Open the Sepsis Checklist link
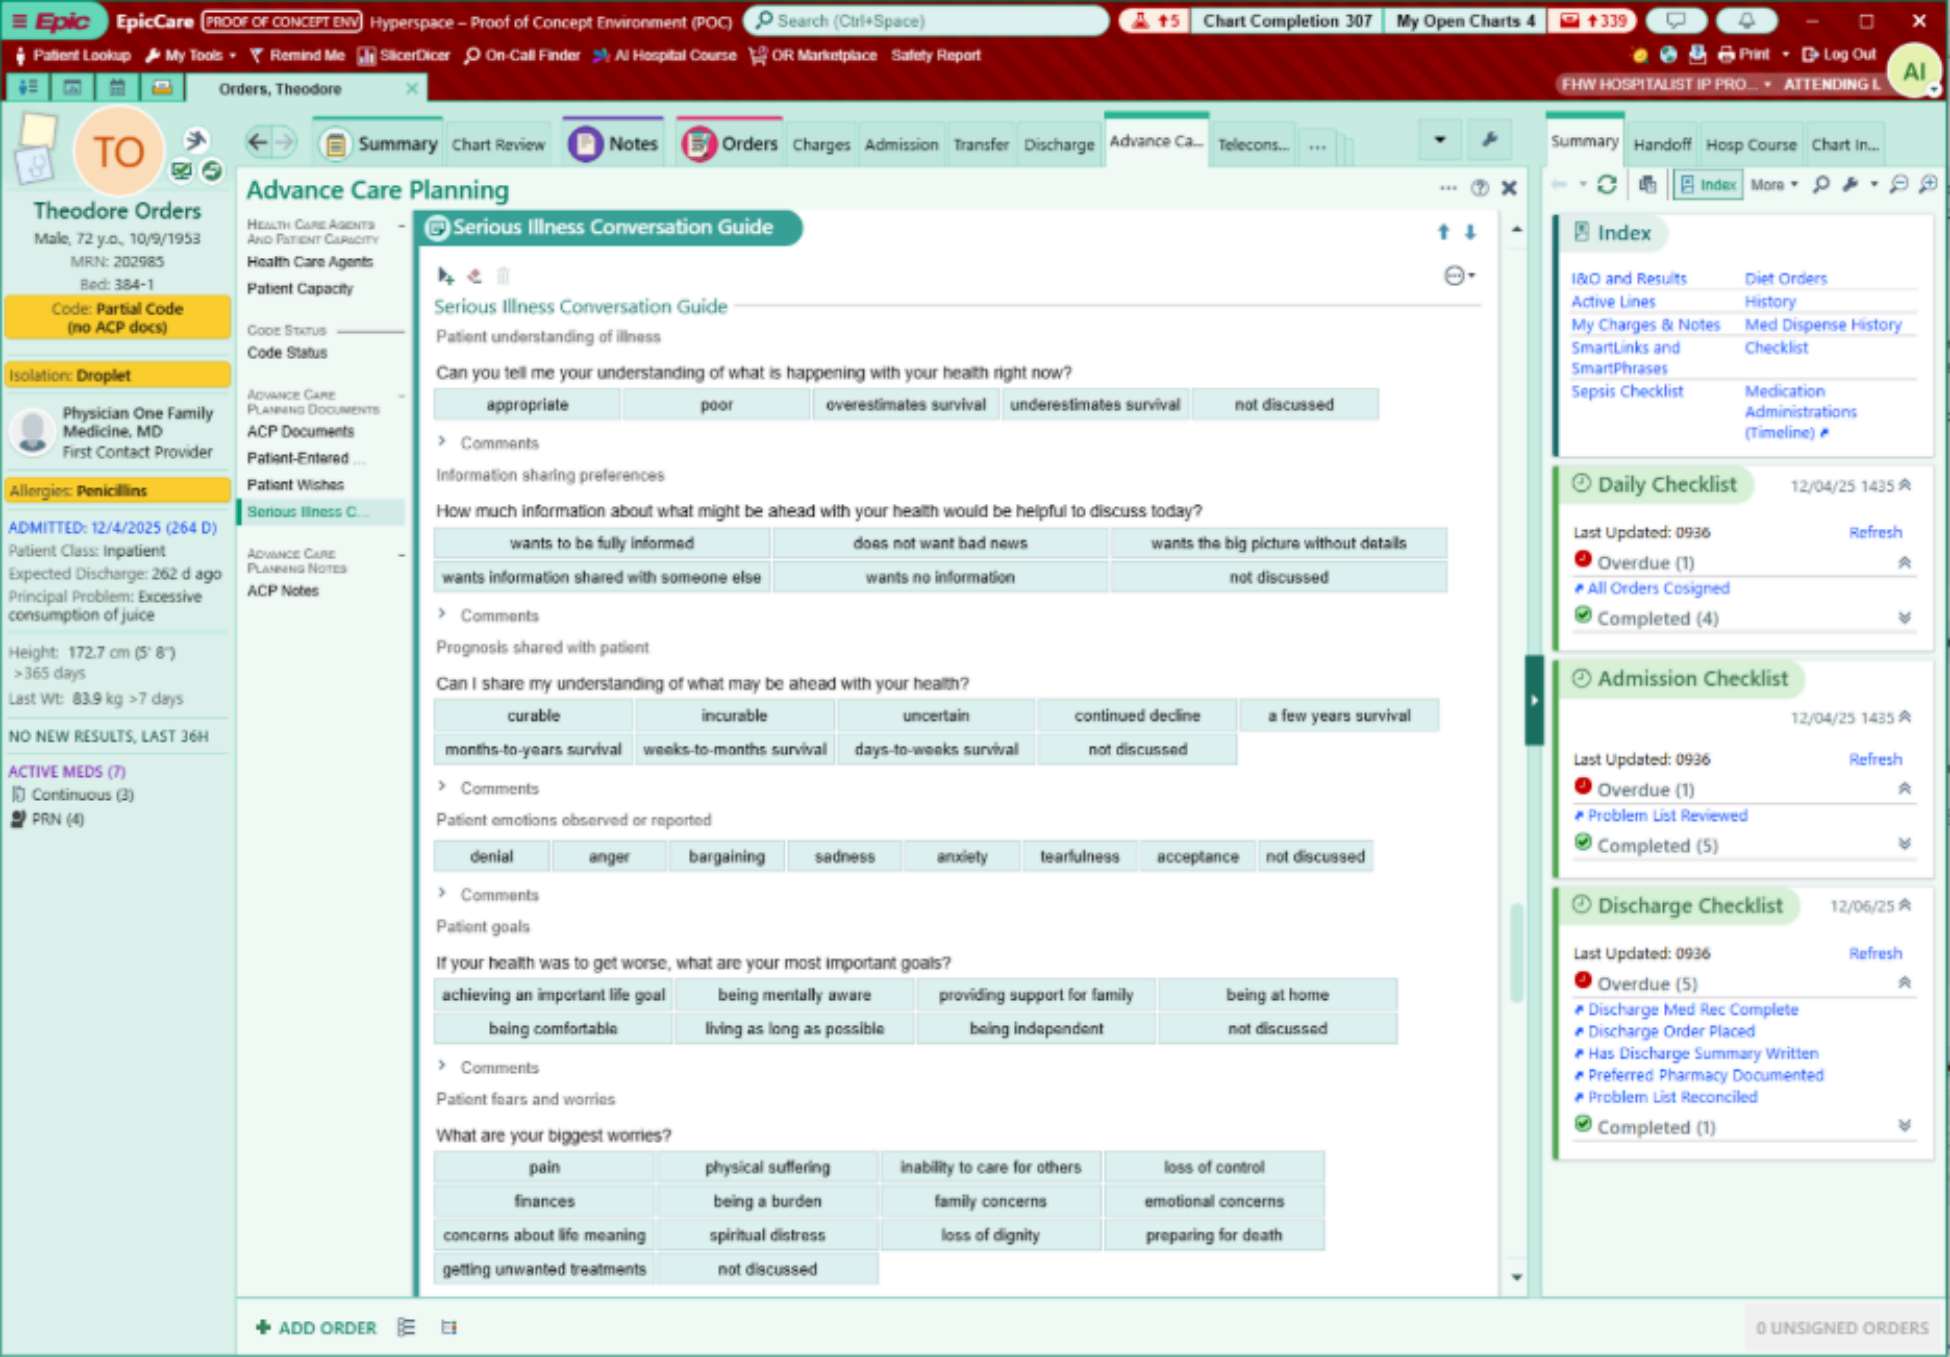 pos(1627,391)
